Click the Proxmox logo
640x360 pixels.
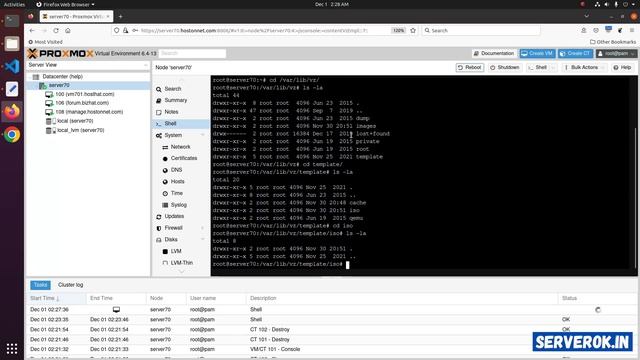point(60,53)
